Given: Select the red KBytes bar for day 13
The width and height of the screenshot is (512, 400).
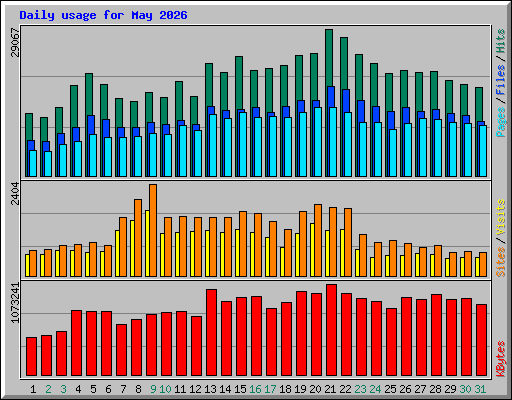Looking at the screenshot, I should 211,333.
